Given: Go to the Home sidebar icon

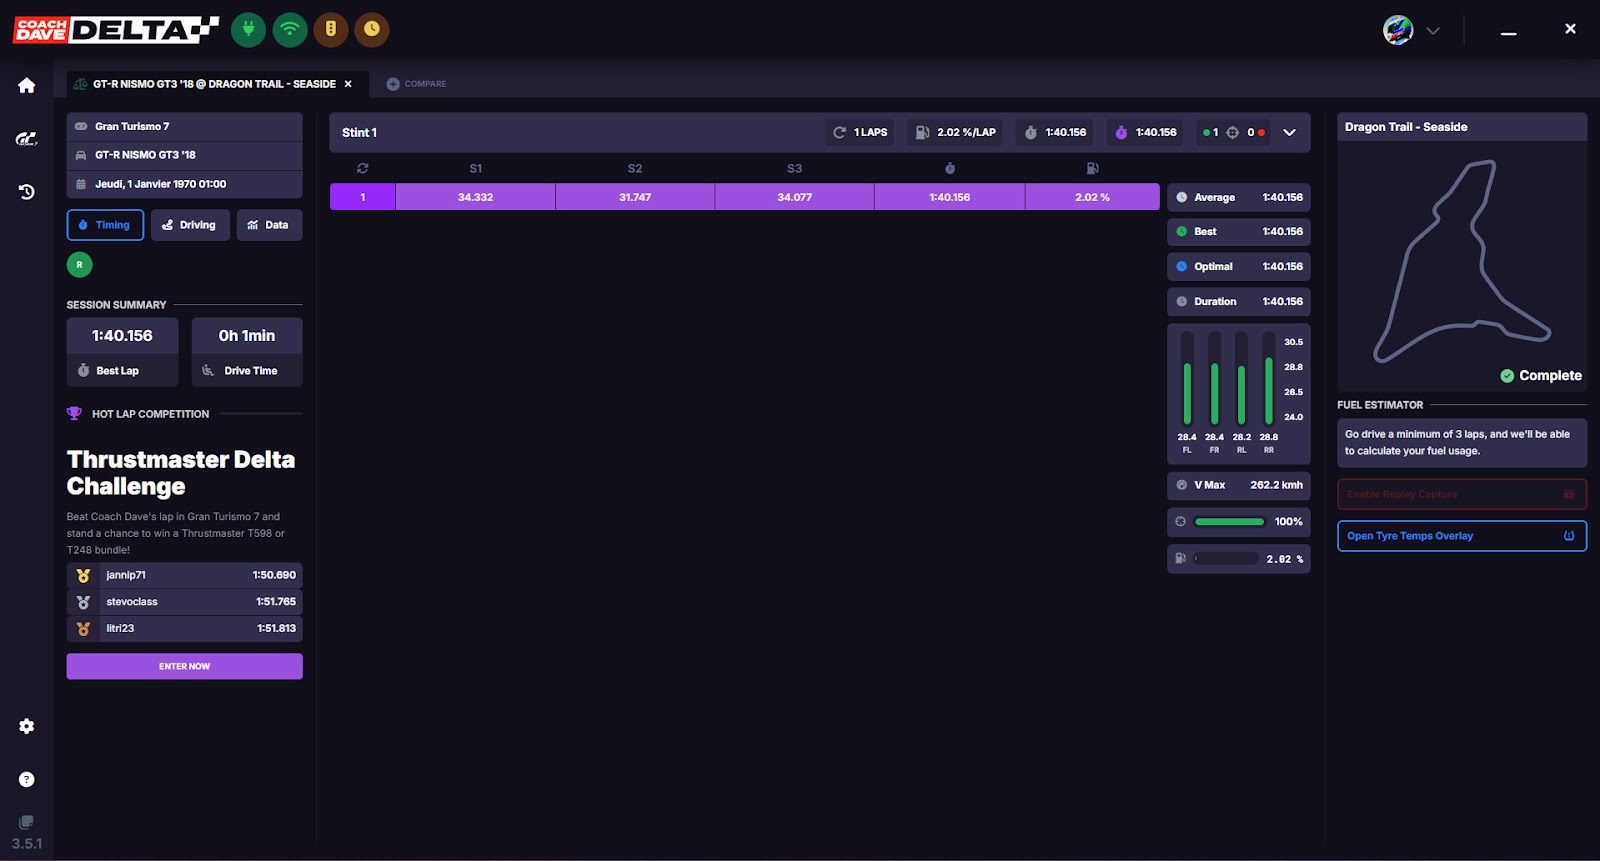Looking at the screenshot, I should click(27, 86).
